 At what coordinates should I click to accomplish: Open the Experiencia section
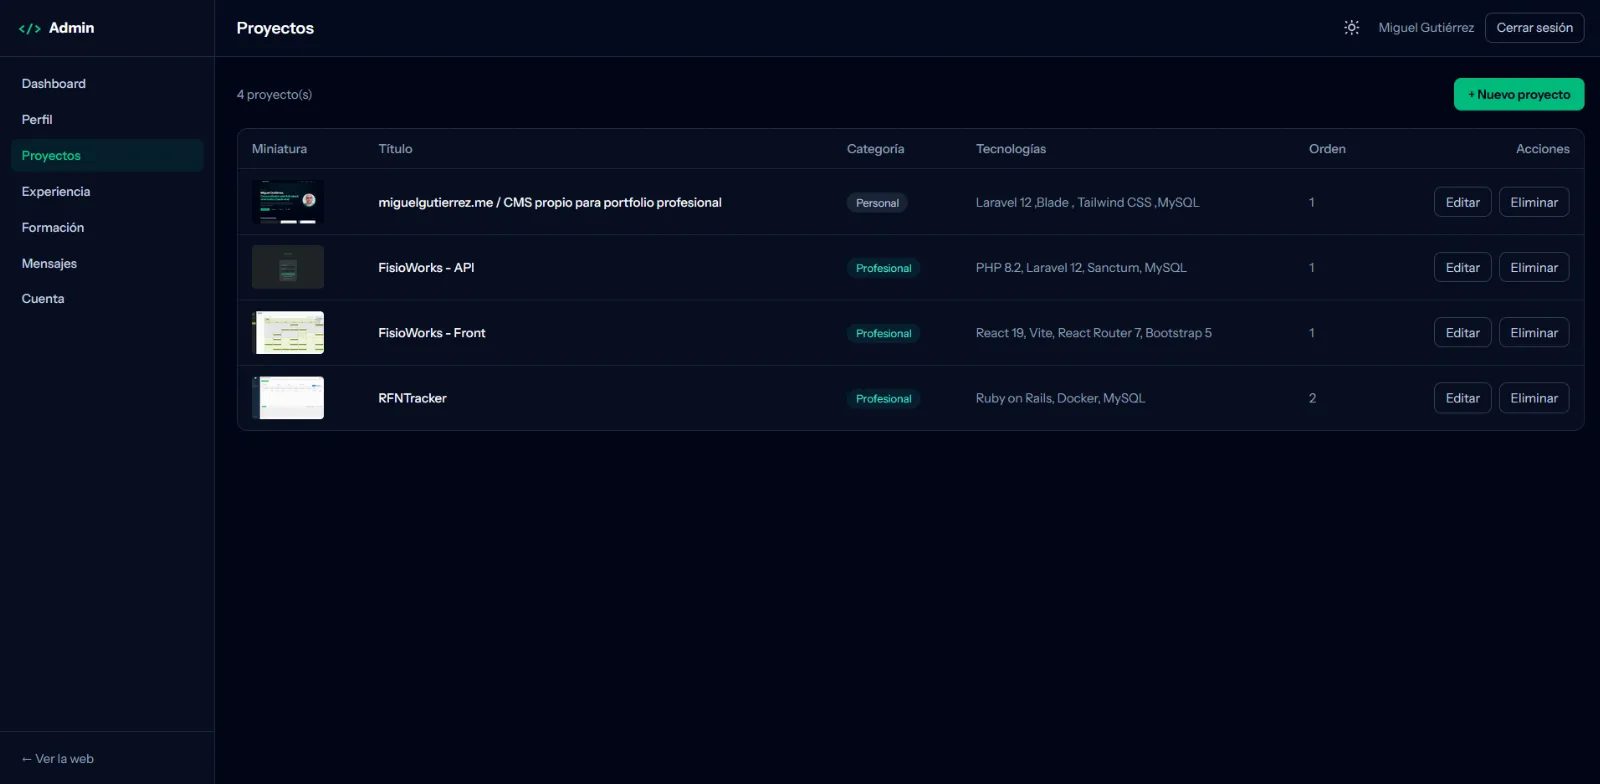pos(107,192)
